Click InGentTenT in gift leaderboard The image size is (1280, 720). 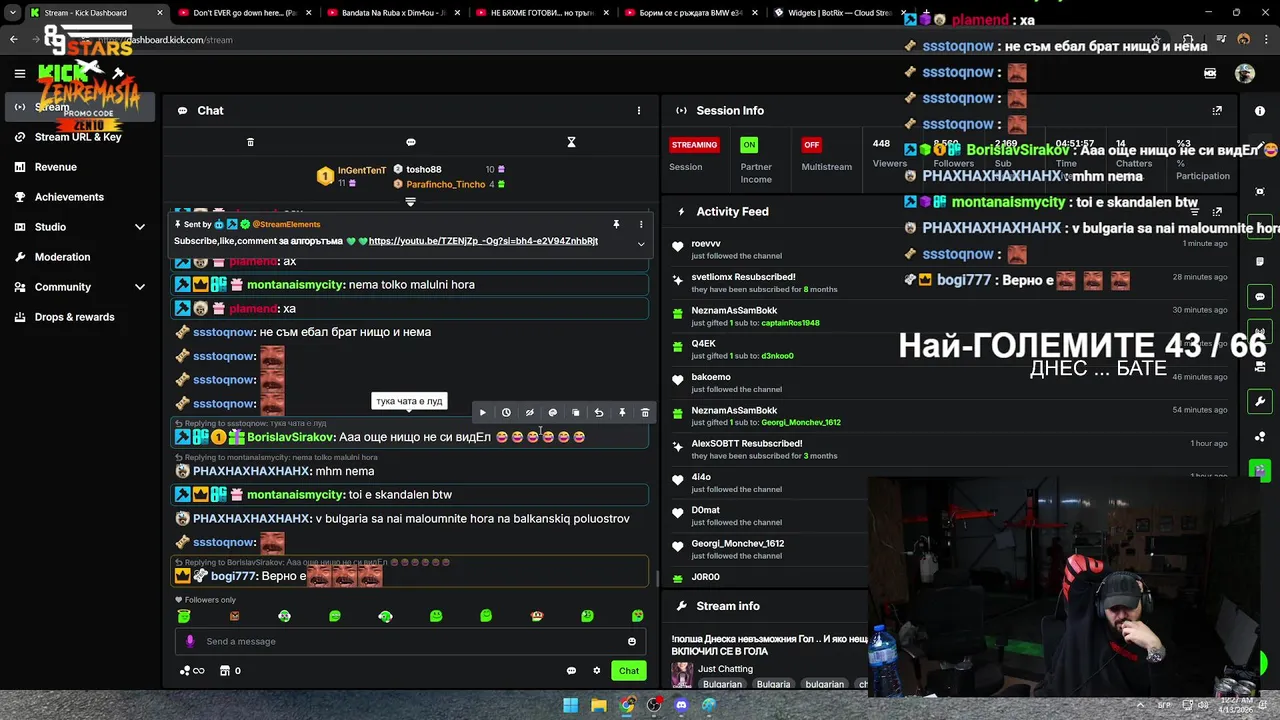361,170
